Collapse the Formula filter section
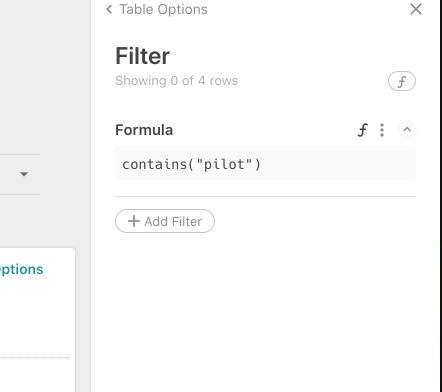The height and width of the screenshot is (392, 442). pos(407,129)
